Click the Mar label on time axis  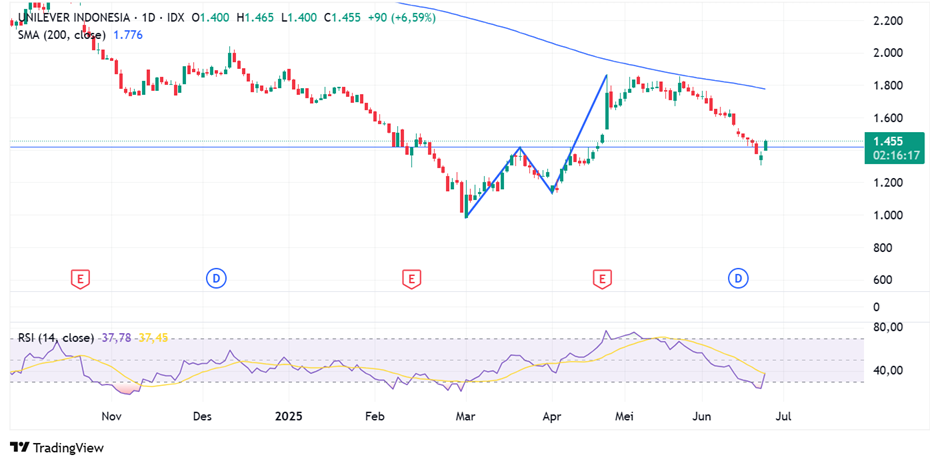point(465,415)
